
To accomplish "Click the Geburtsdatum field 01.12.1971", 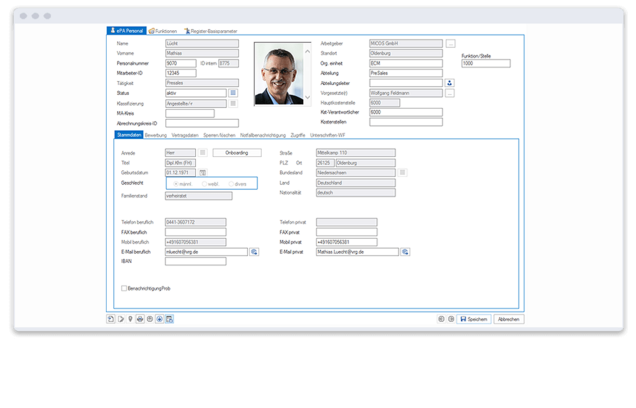I will click(180, 173).
